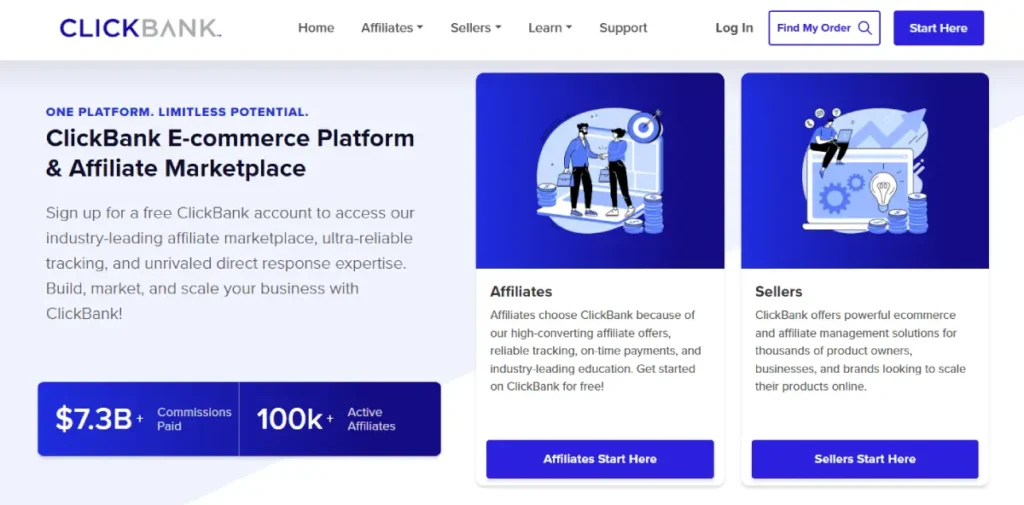Image resolution: width=1024 pixels, height=505 pixels.
Task: Click the Affiliates card description text
Action: coord(595,351)
